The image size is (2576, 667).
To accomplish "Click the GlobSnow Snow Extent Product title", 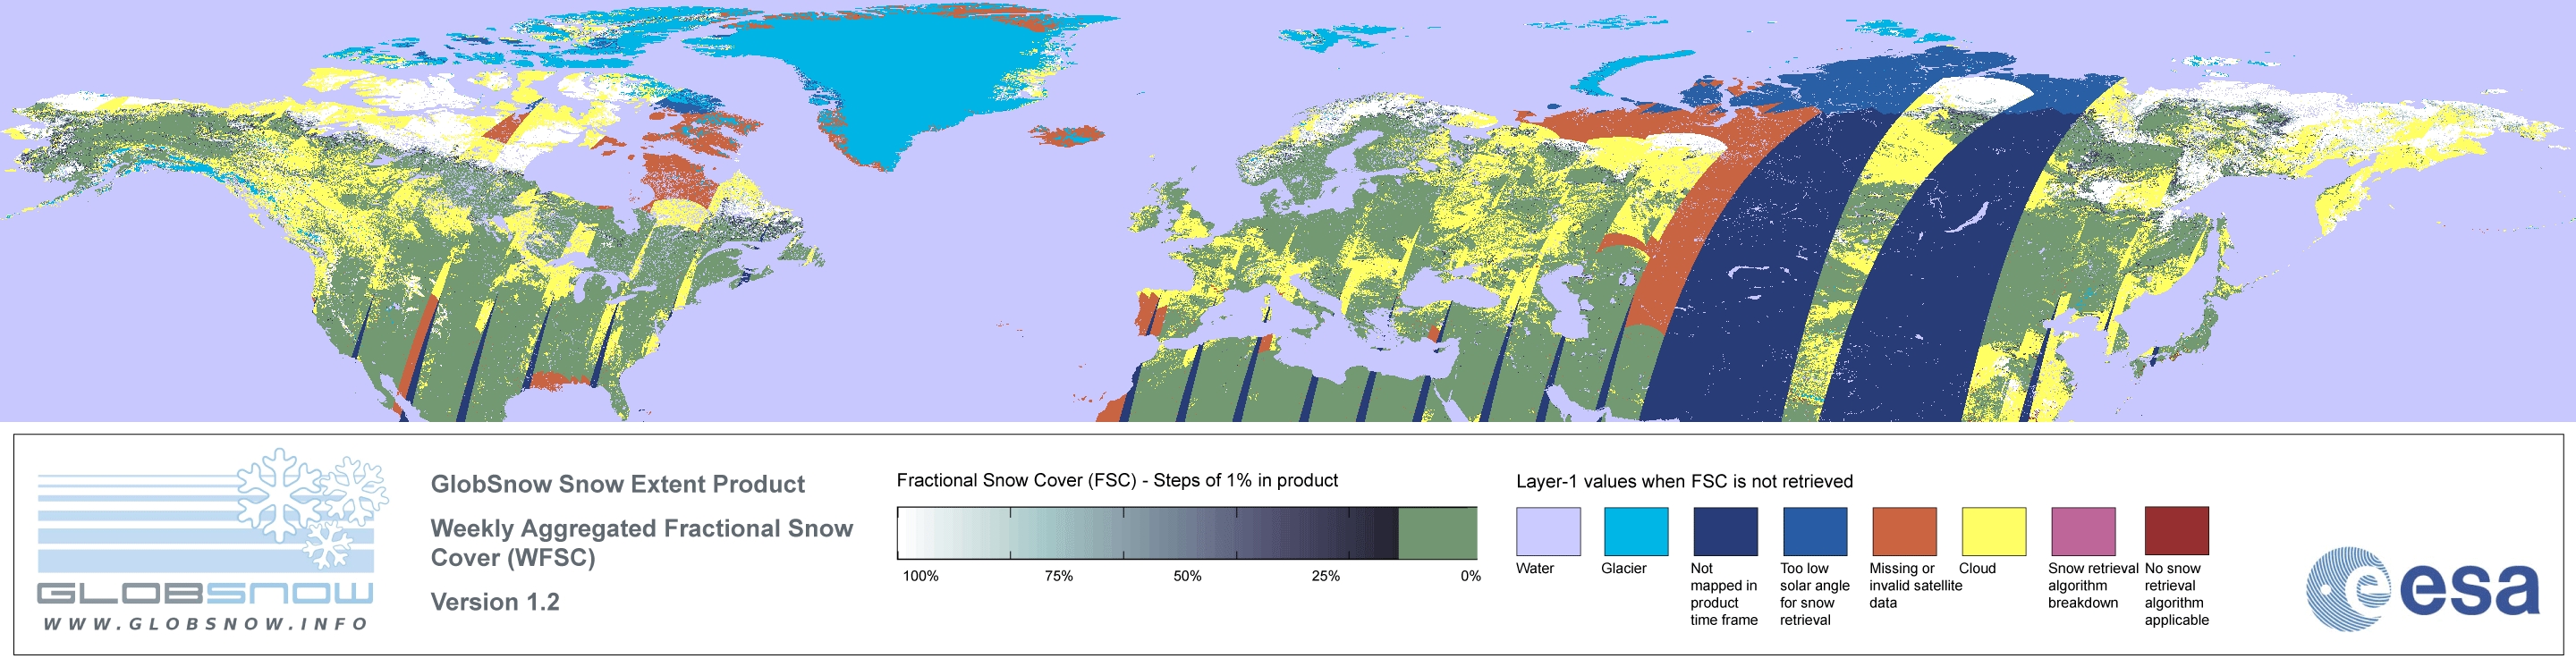I will (x=617, y=484).
